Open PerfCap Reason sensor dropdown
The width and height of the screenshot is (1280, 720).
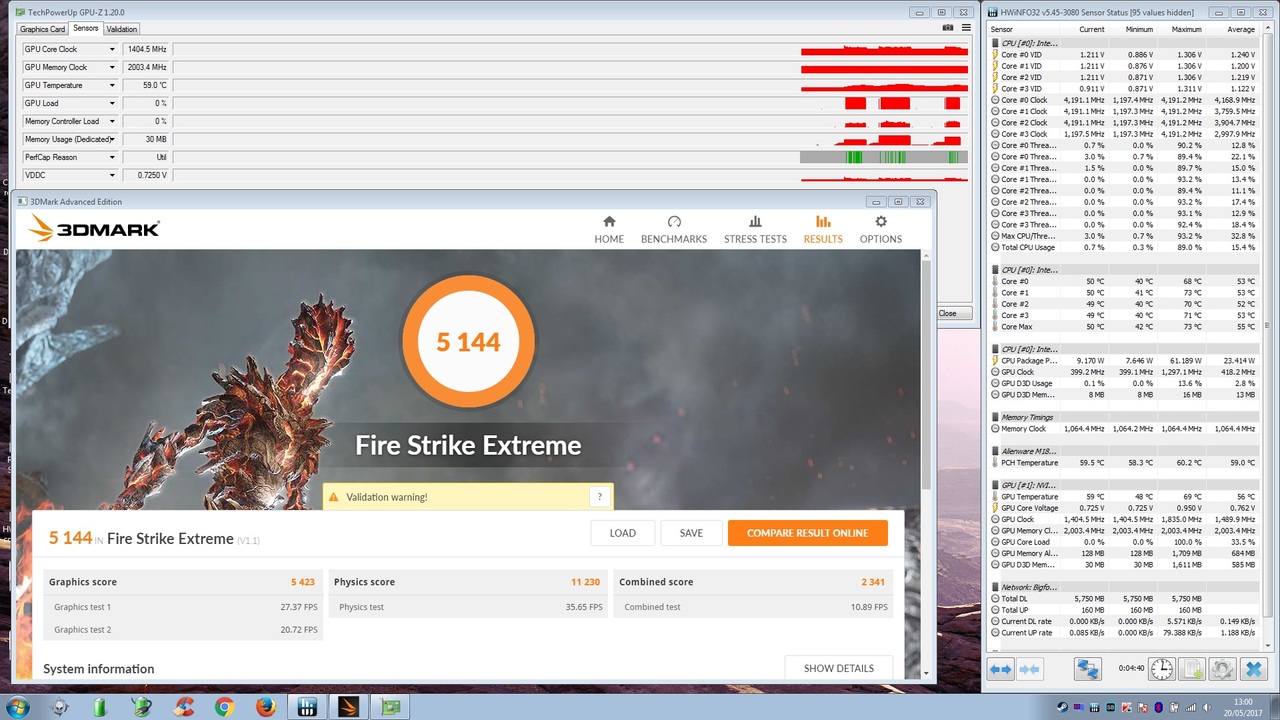112,157
